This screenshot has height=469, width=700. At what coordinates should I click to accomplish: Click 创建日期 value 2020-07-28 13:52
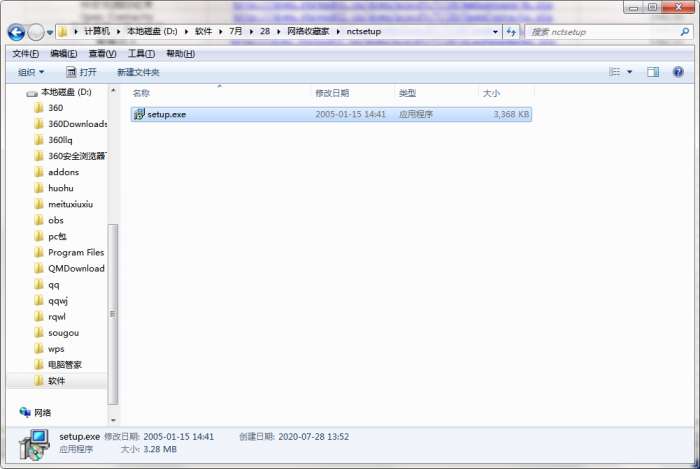pyautogui.click(x=313, y=436)
